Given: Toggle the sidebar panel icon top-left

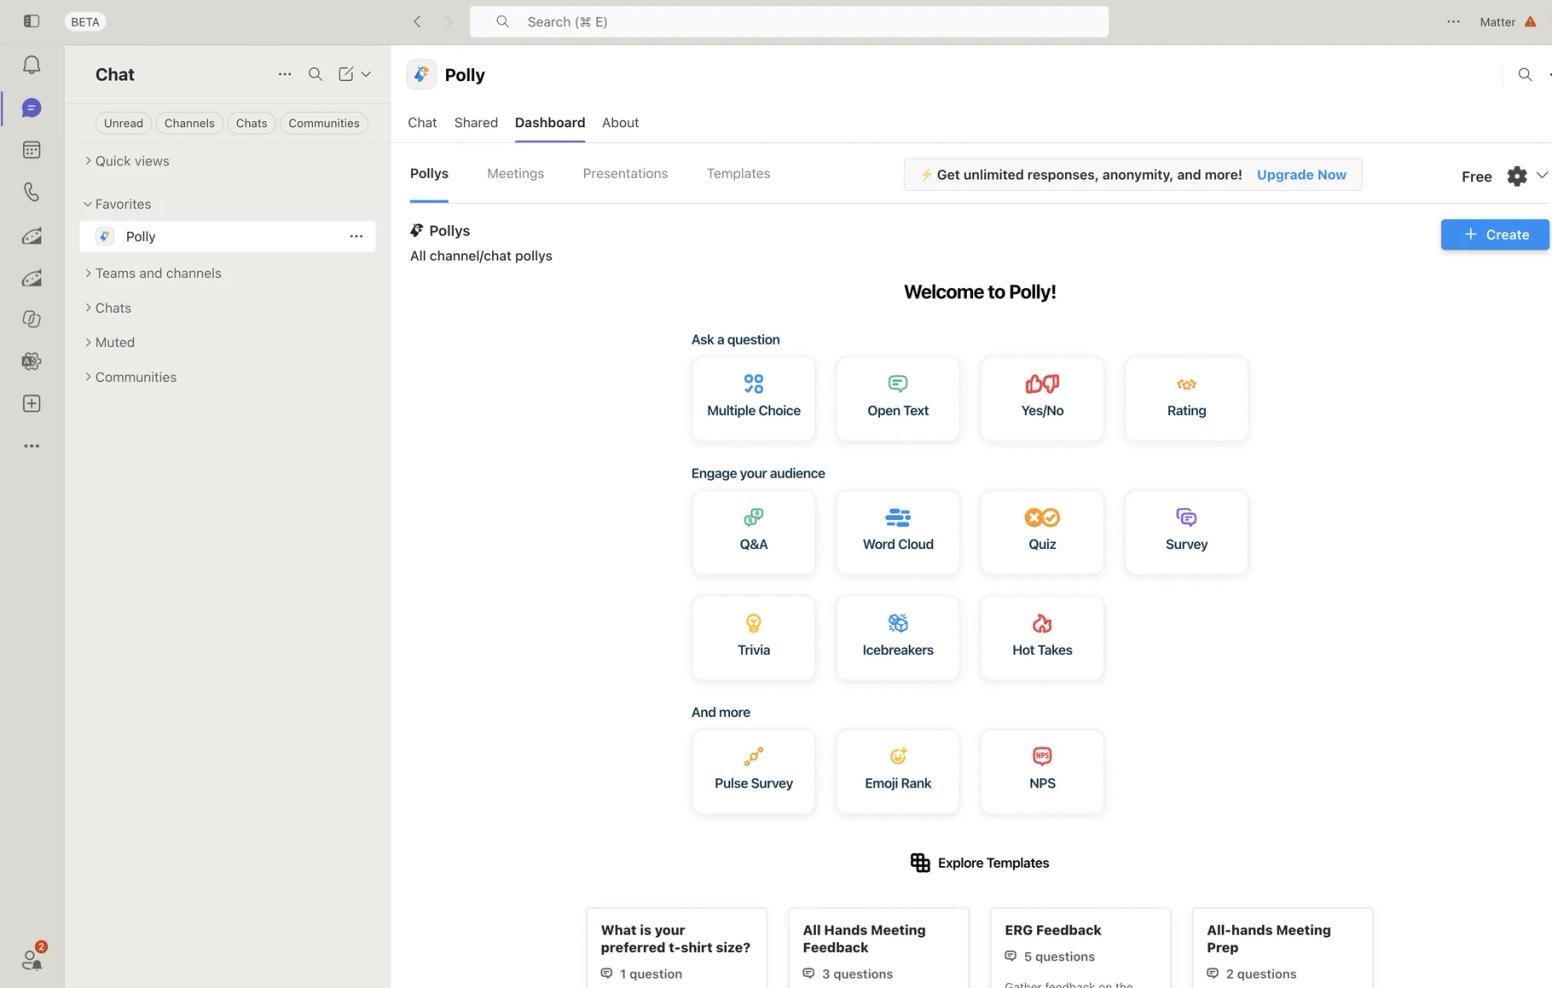Looking at the screenshot, I should tap(32, 21).
